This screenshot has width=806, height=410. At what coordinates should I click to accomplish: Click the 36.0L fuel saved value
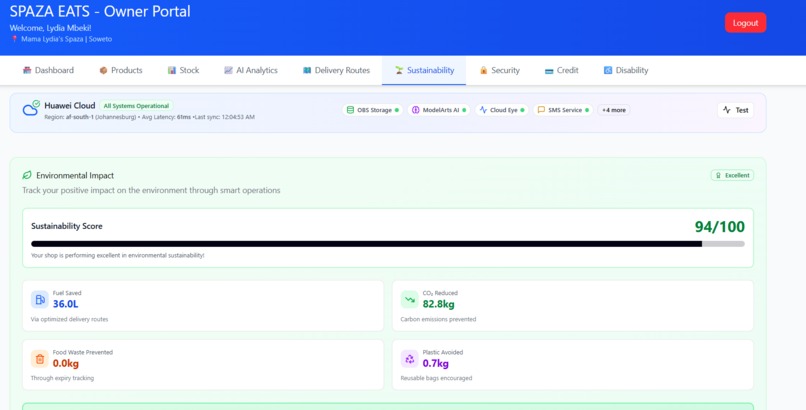pyautogui.click(x=66, y=304)
